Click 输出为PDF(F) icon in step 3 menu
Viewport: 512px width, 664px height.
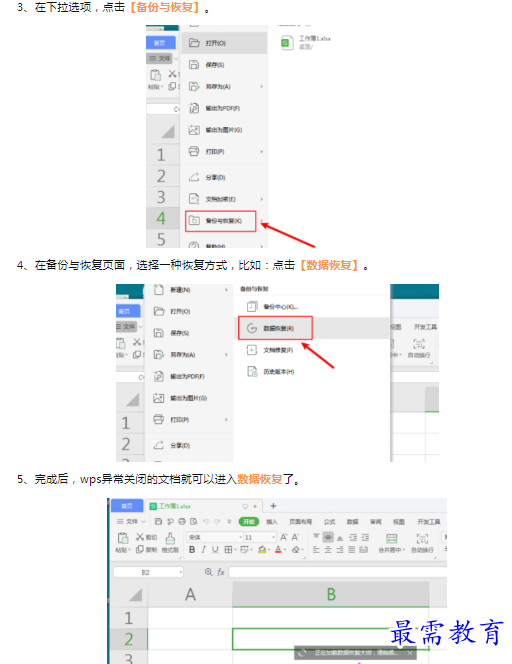[194, 108]
